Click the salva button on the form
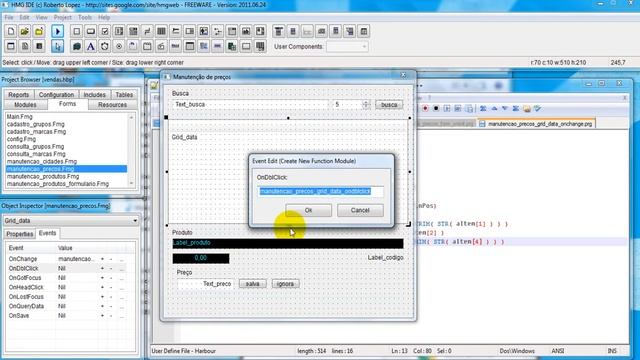The image size is (640, 360). (x=252, y=284)
